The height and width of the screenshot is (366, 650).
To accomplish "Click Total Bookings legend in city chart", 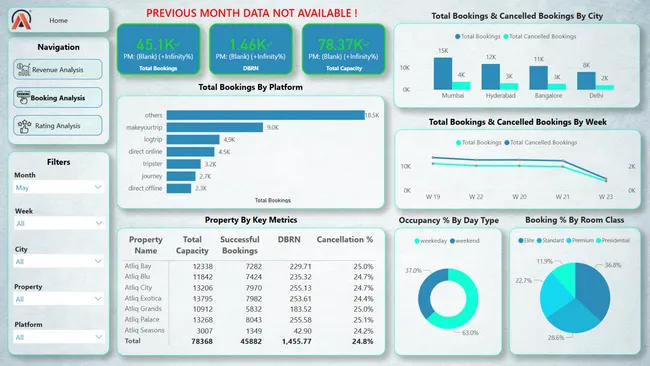I will click(478, 36).
